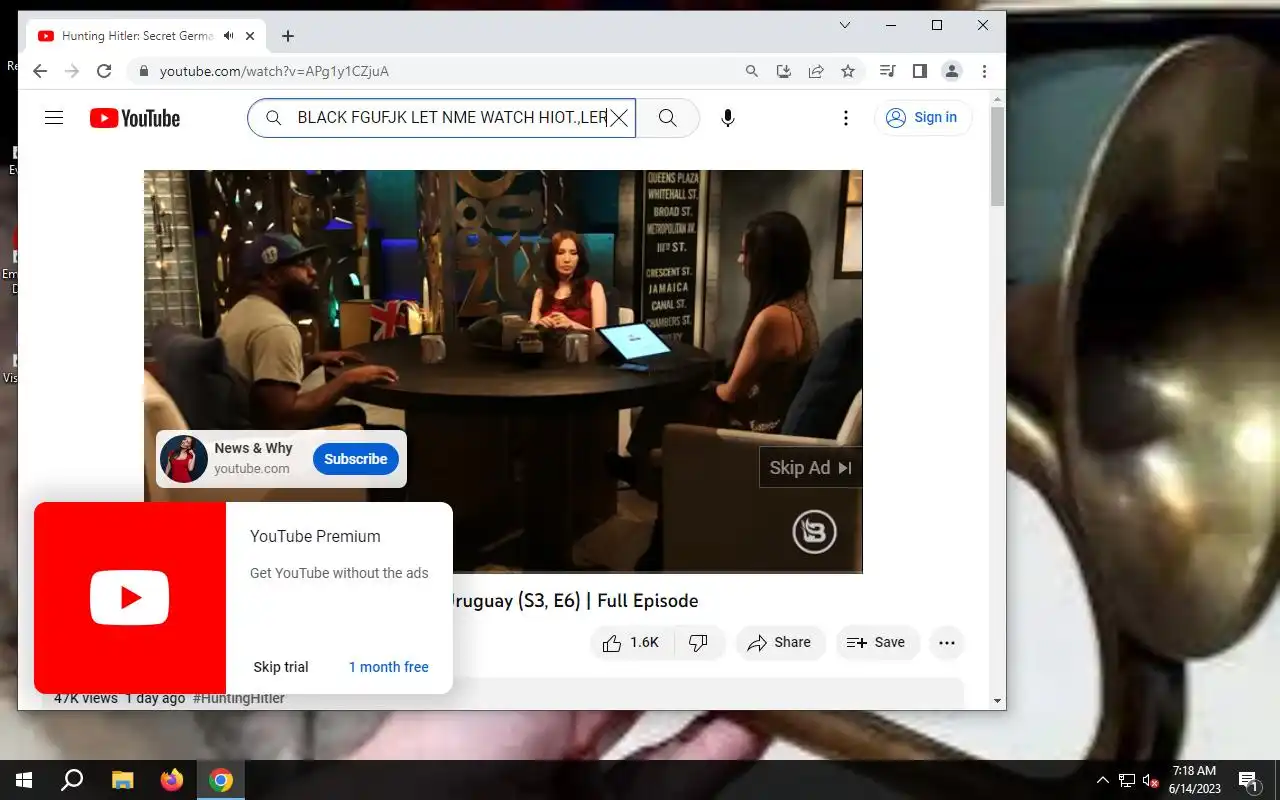Mute the tab via the speaker icon
Viewport: 1280px width, 800px height.
pos(229,36)
